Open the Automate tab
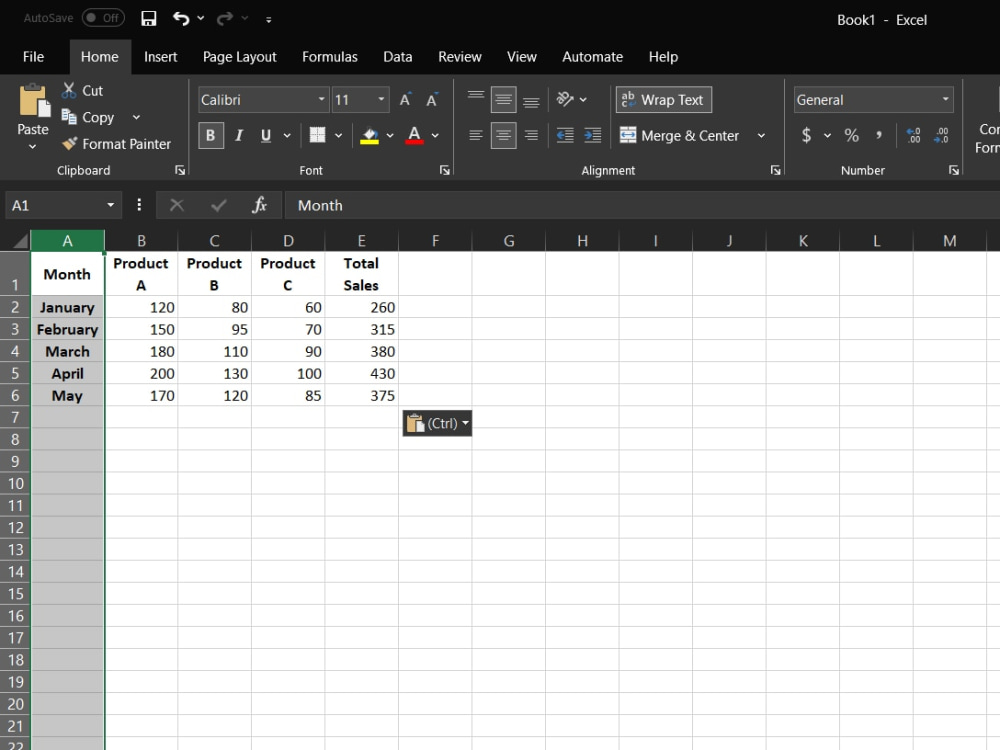Viewport: 1000px width, 750px height. click(592, 57)
